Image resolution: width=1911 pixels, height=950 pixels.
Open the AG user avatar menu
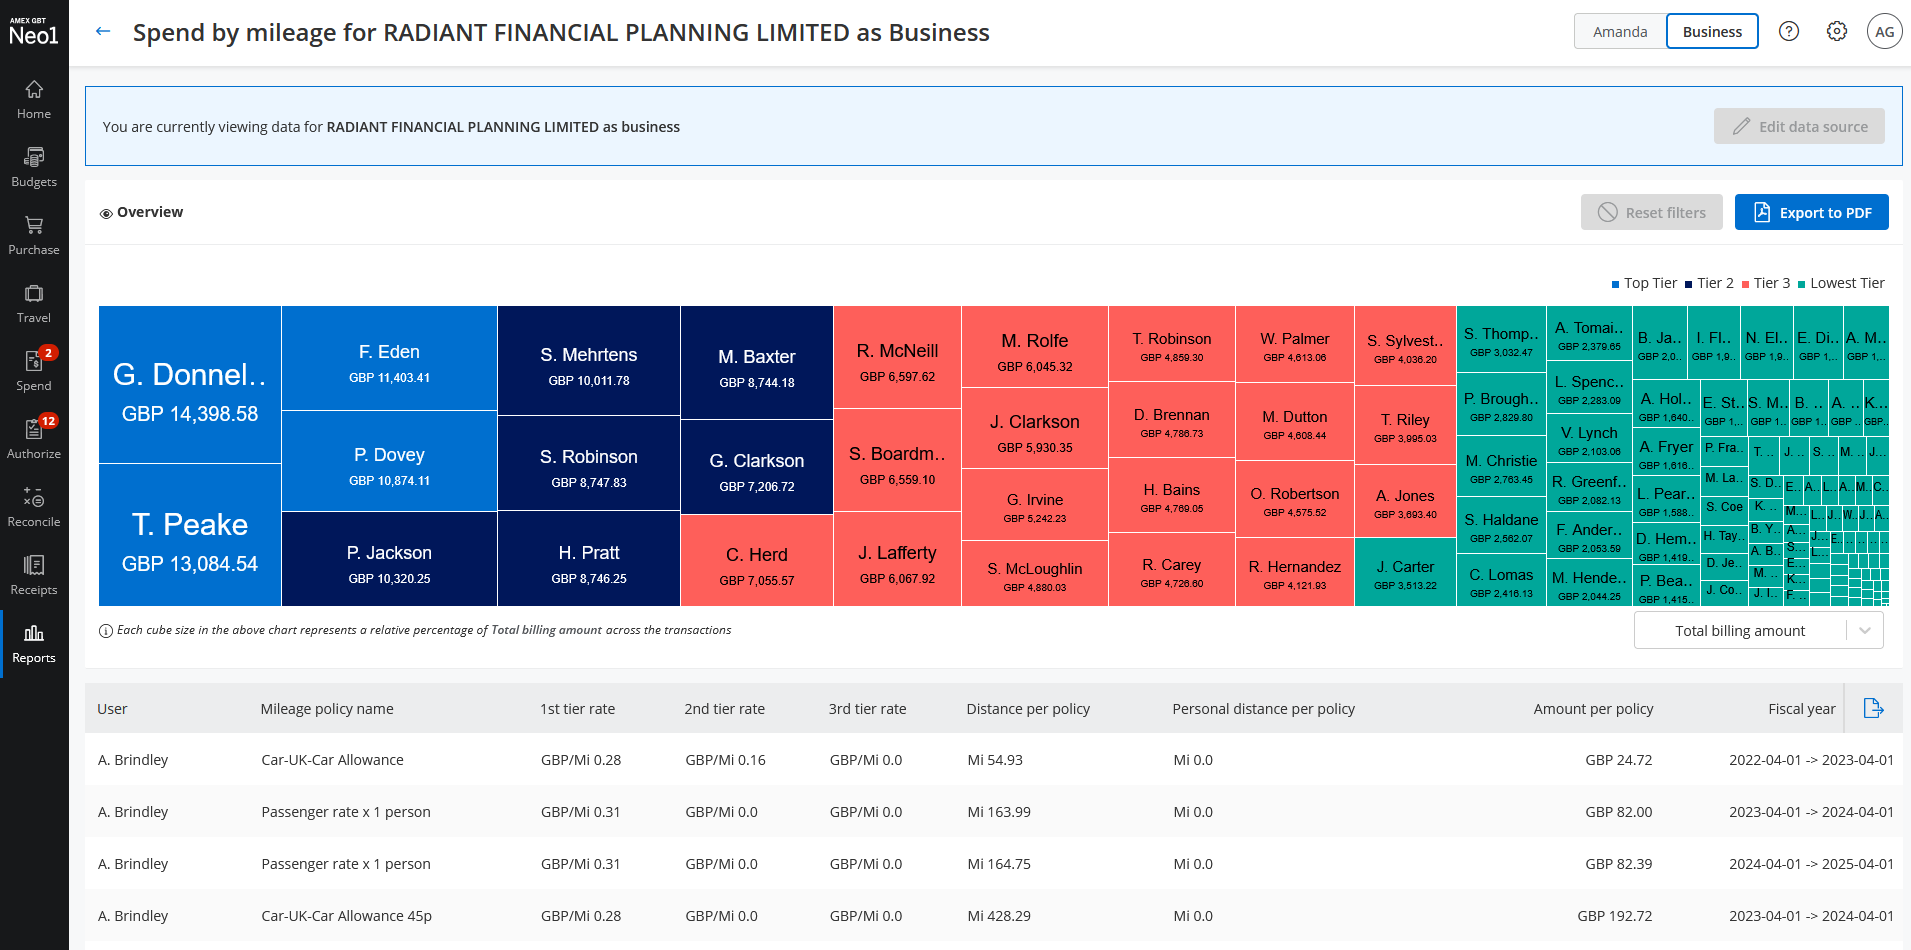coord(1885,31)
